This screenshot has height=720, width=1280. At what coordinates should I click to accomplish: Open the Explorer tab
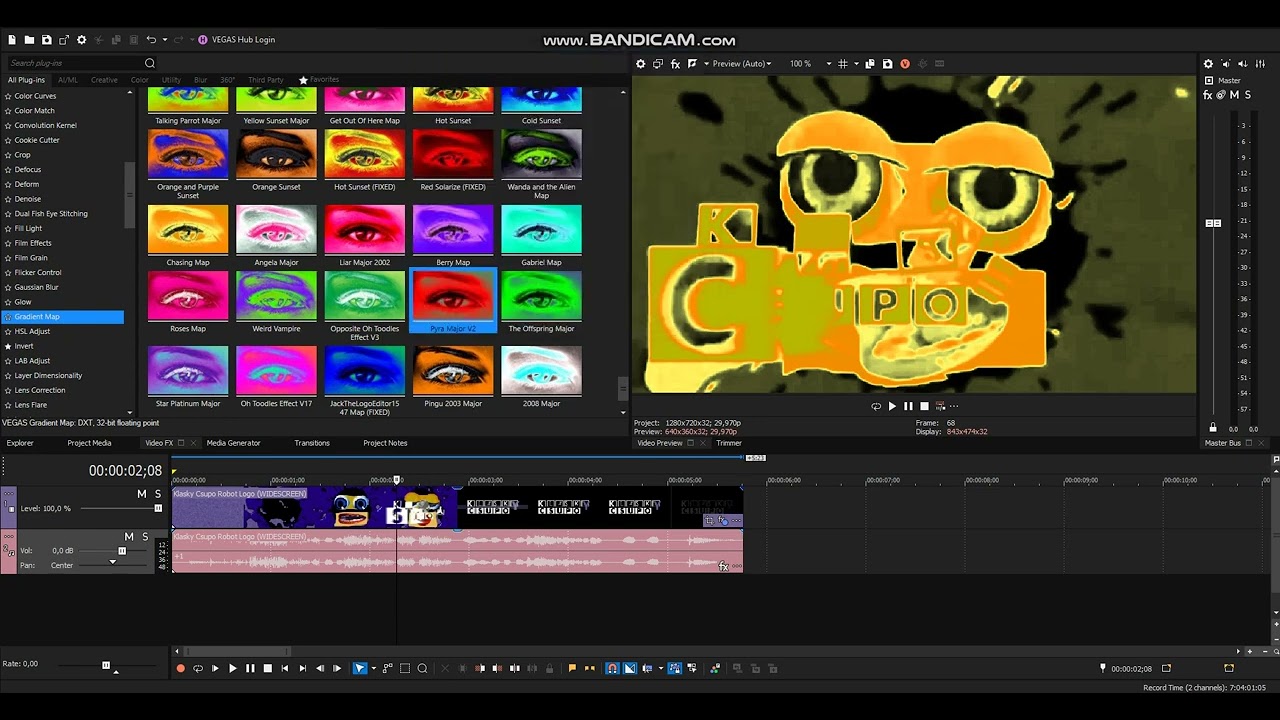tap(20, 443)
